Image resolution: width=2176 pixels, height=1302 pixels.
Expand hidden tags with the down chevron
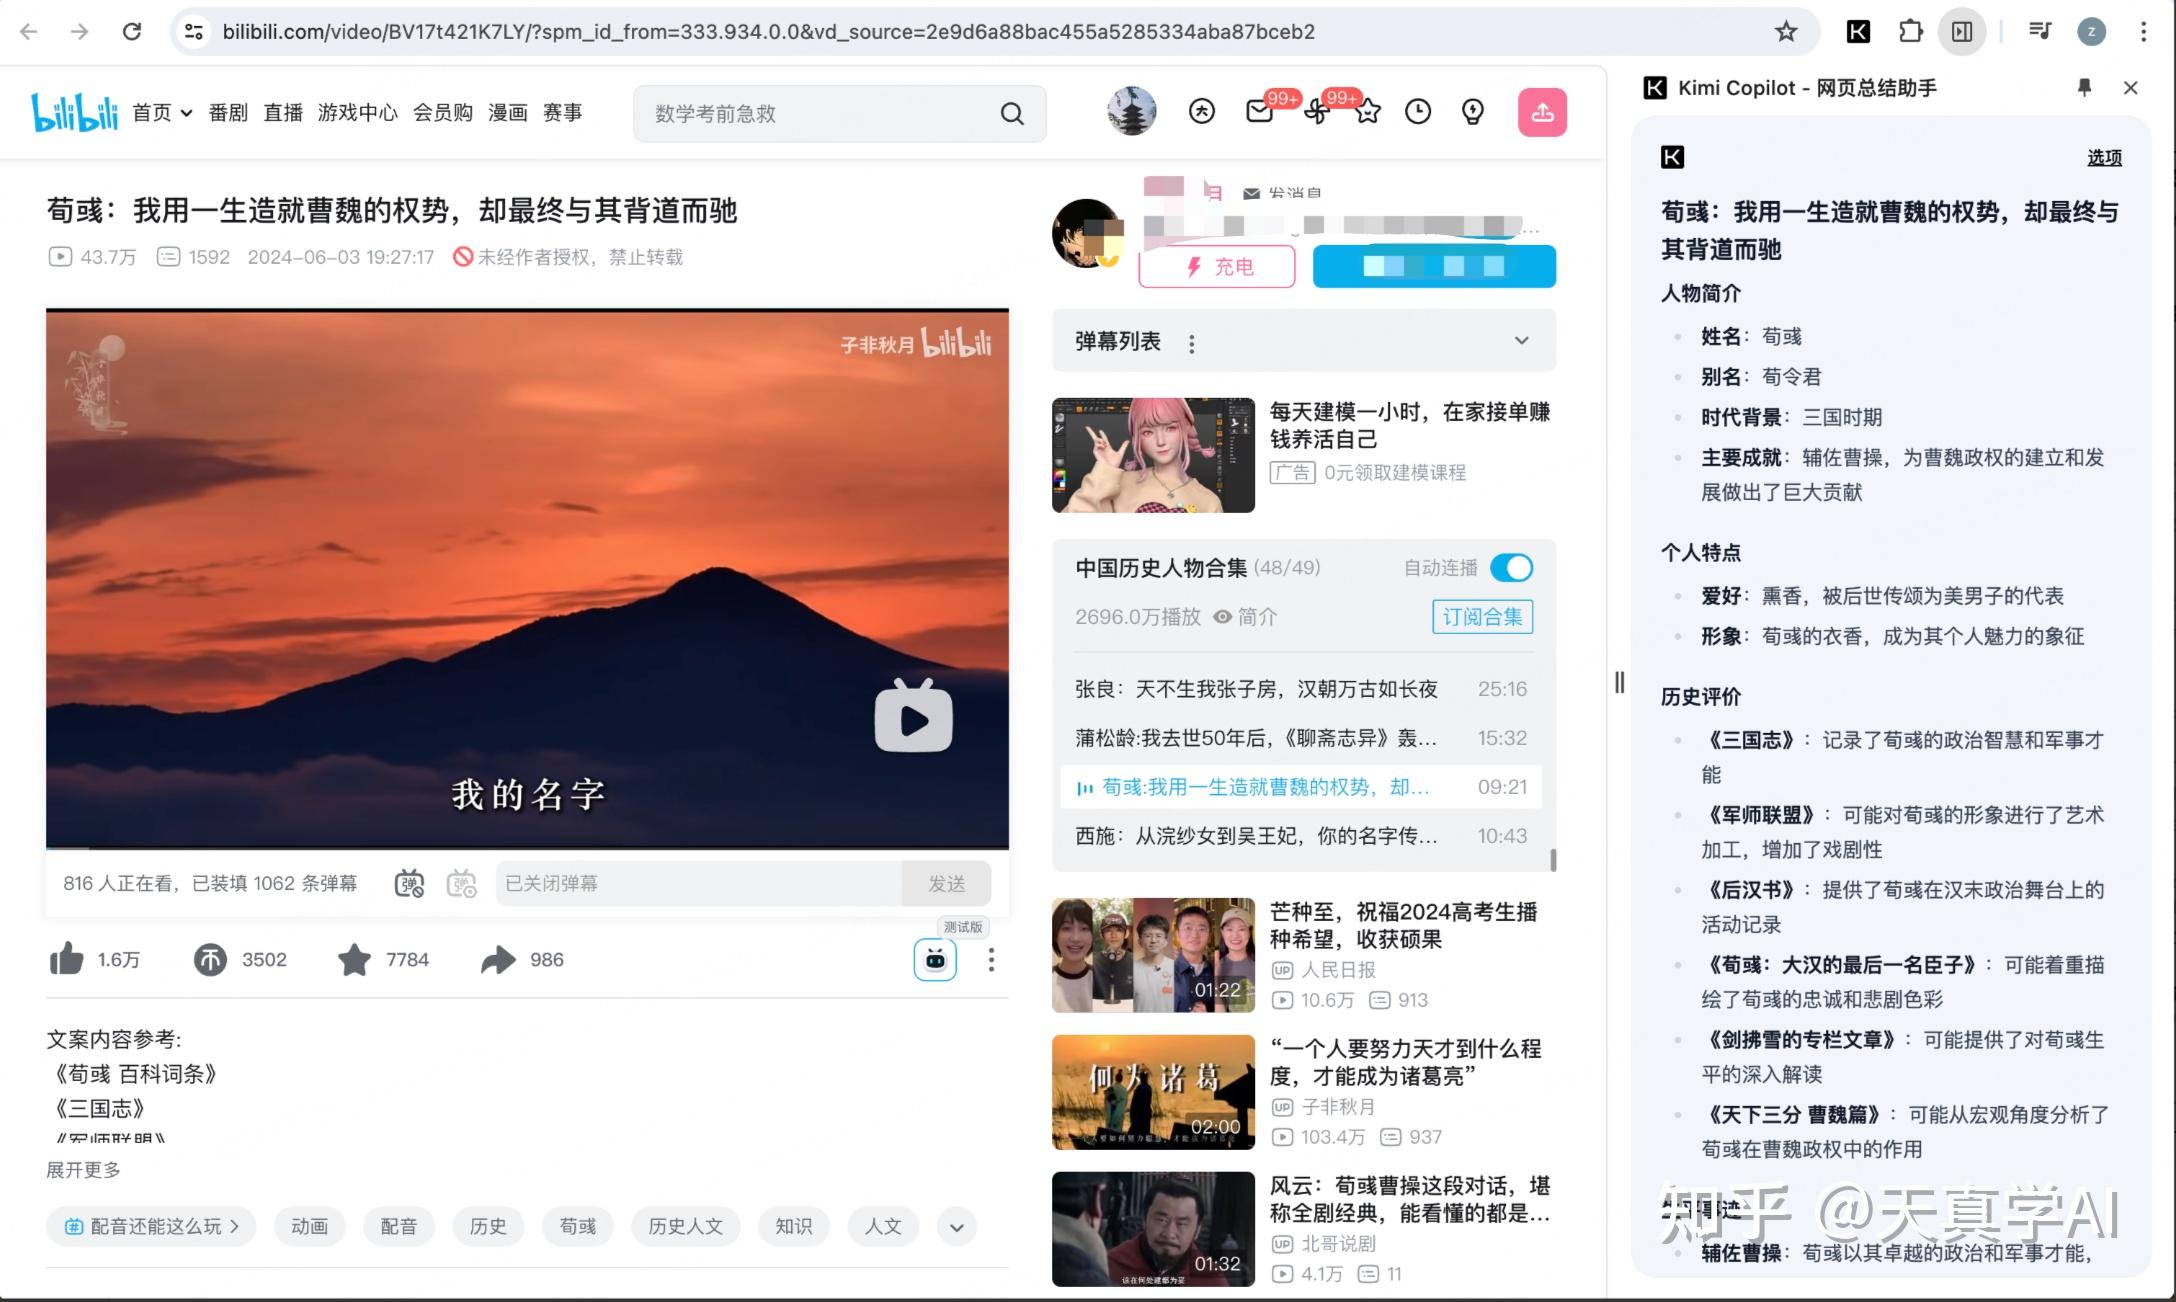click(956, 1226)
